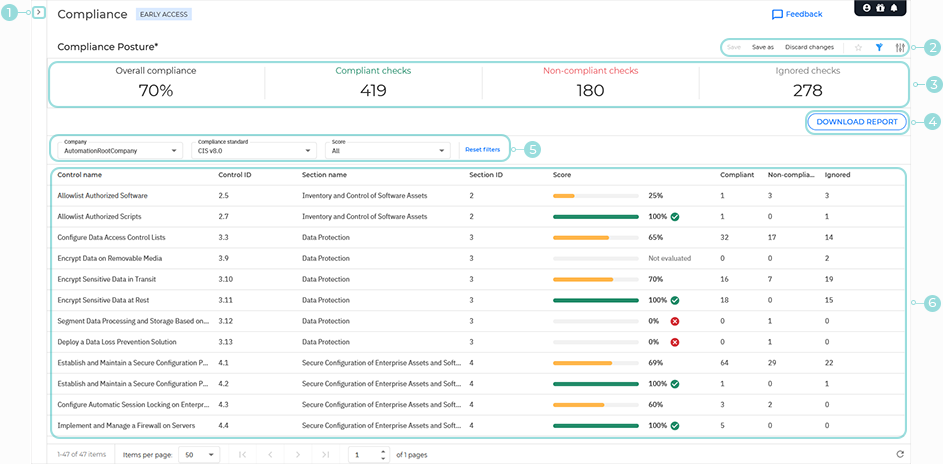Select Allowlist Authorized Software row name
Image resolution: width=943 pixels, height=464 pixels.
pyautogui.click(x=102, y=195)
